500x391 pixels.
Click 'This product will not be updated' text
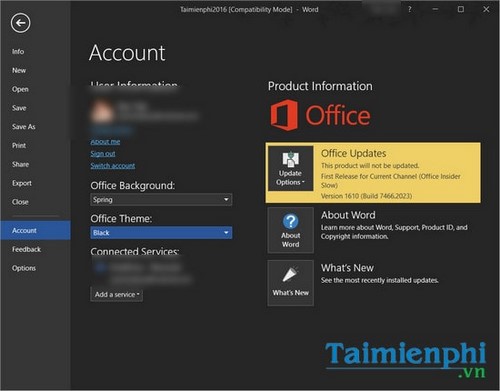click(370, 166)
